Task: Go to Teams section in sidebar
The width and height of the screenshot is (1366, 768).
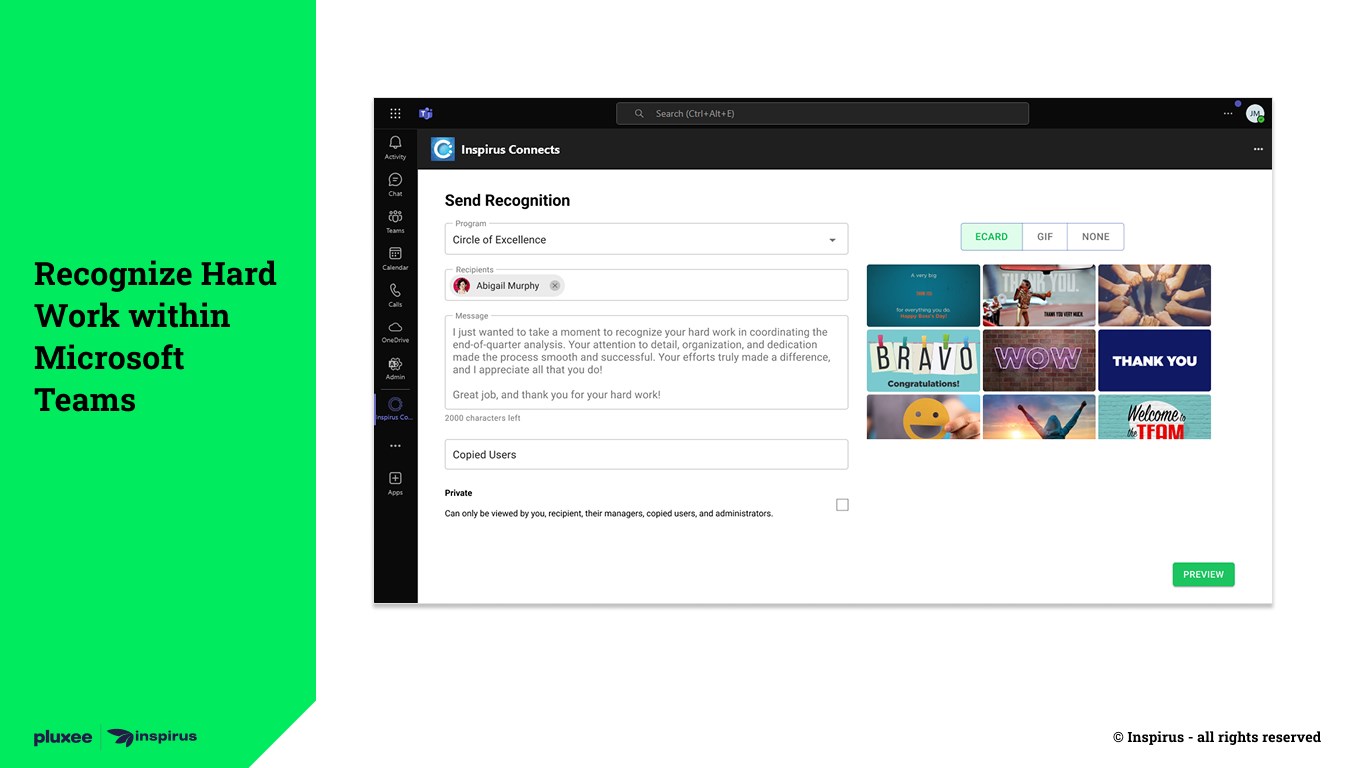Action: [395, 221]
